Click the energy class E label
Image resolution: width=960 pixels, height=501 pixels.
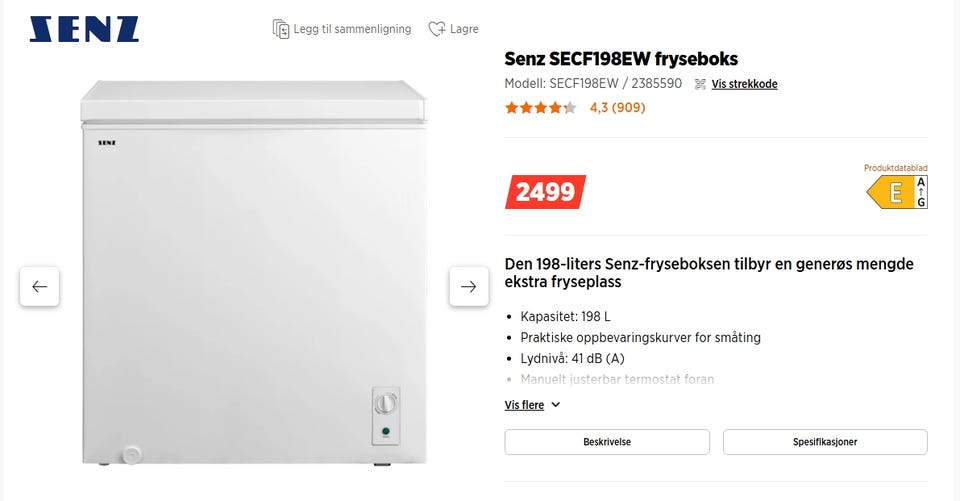click(x=897, y=192)
